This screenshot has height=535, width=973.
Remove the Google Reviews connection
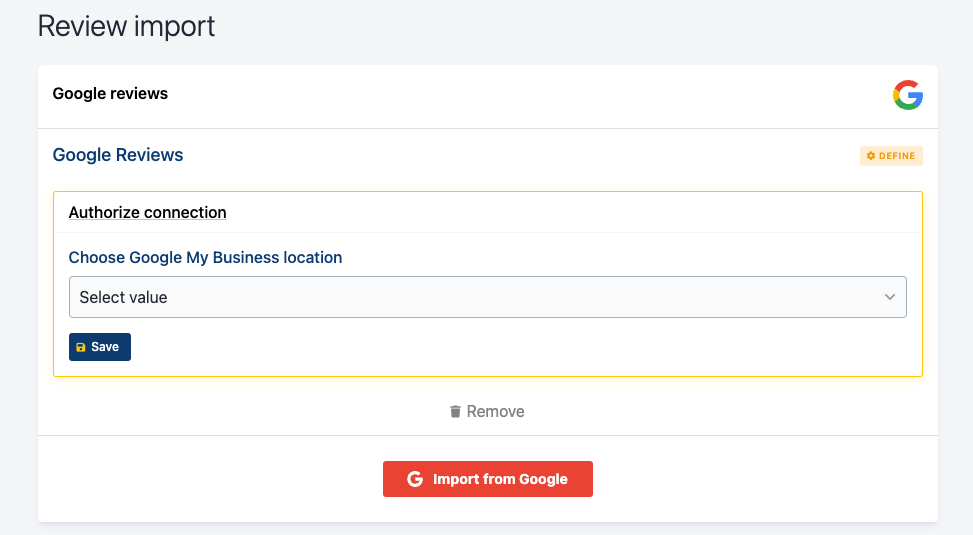coord(487,411)
